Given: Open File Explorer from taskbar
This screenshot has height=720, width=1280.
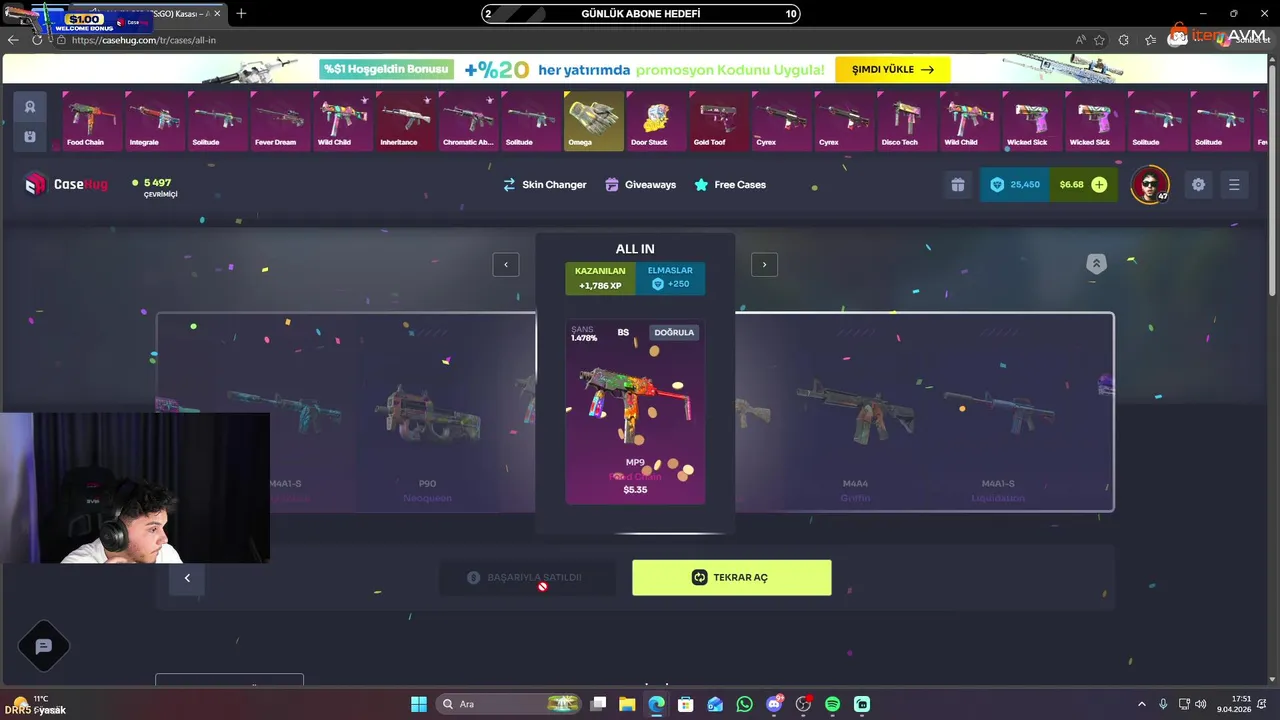Looking at the screenshot, I should coord(627,704).
